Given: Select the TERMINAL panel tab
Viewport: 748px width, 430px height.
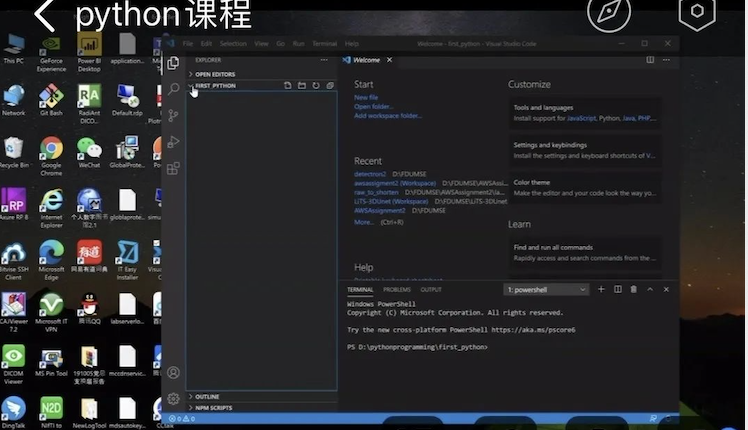Looking at the screenshot, I should (360, 290).
